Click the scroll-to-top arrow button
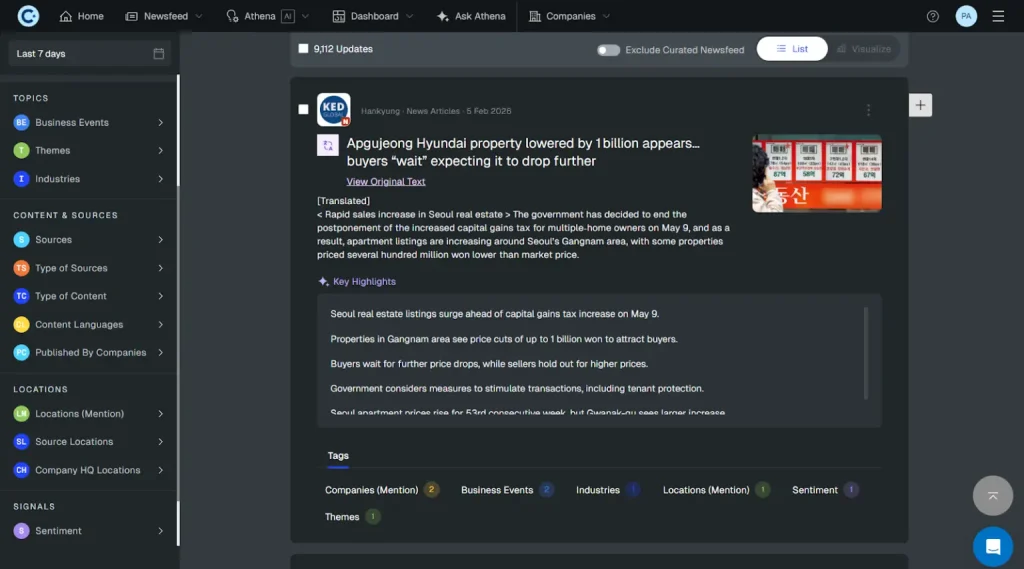1024x569 pixels. coord(992,495)
